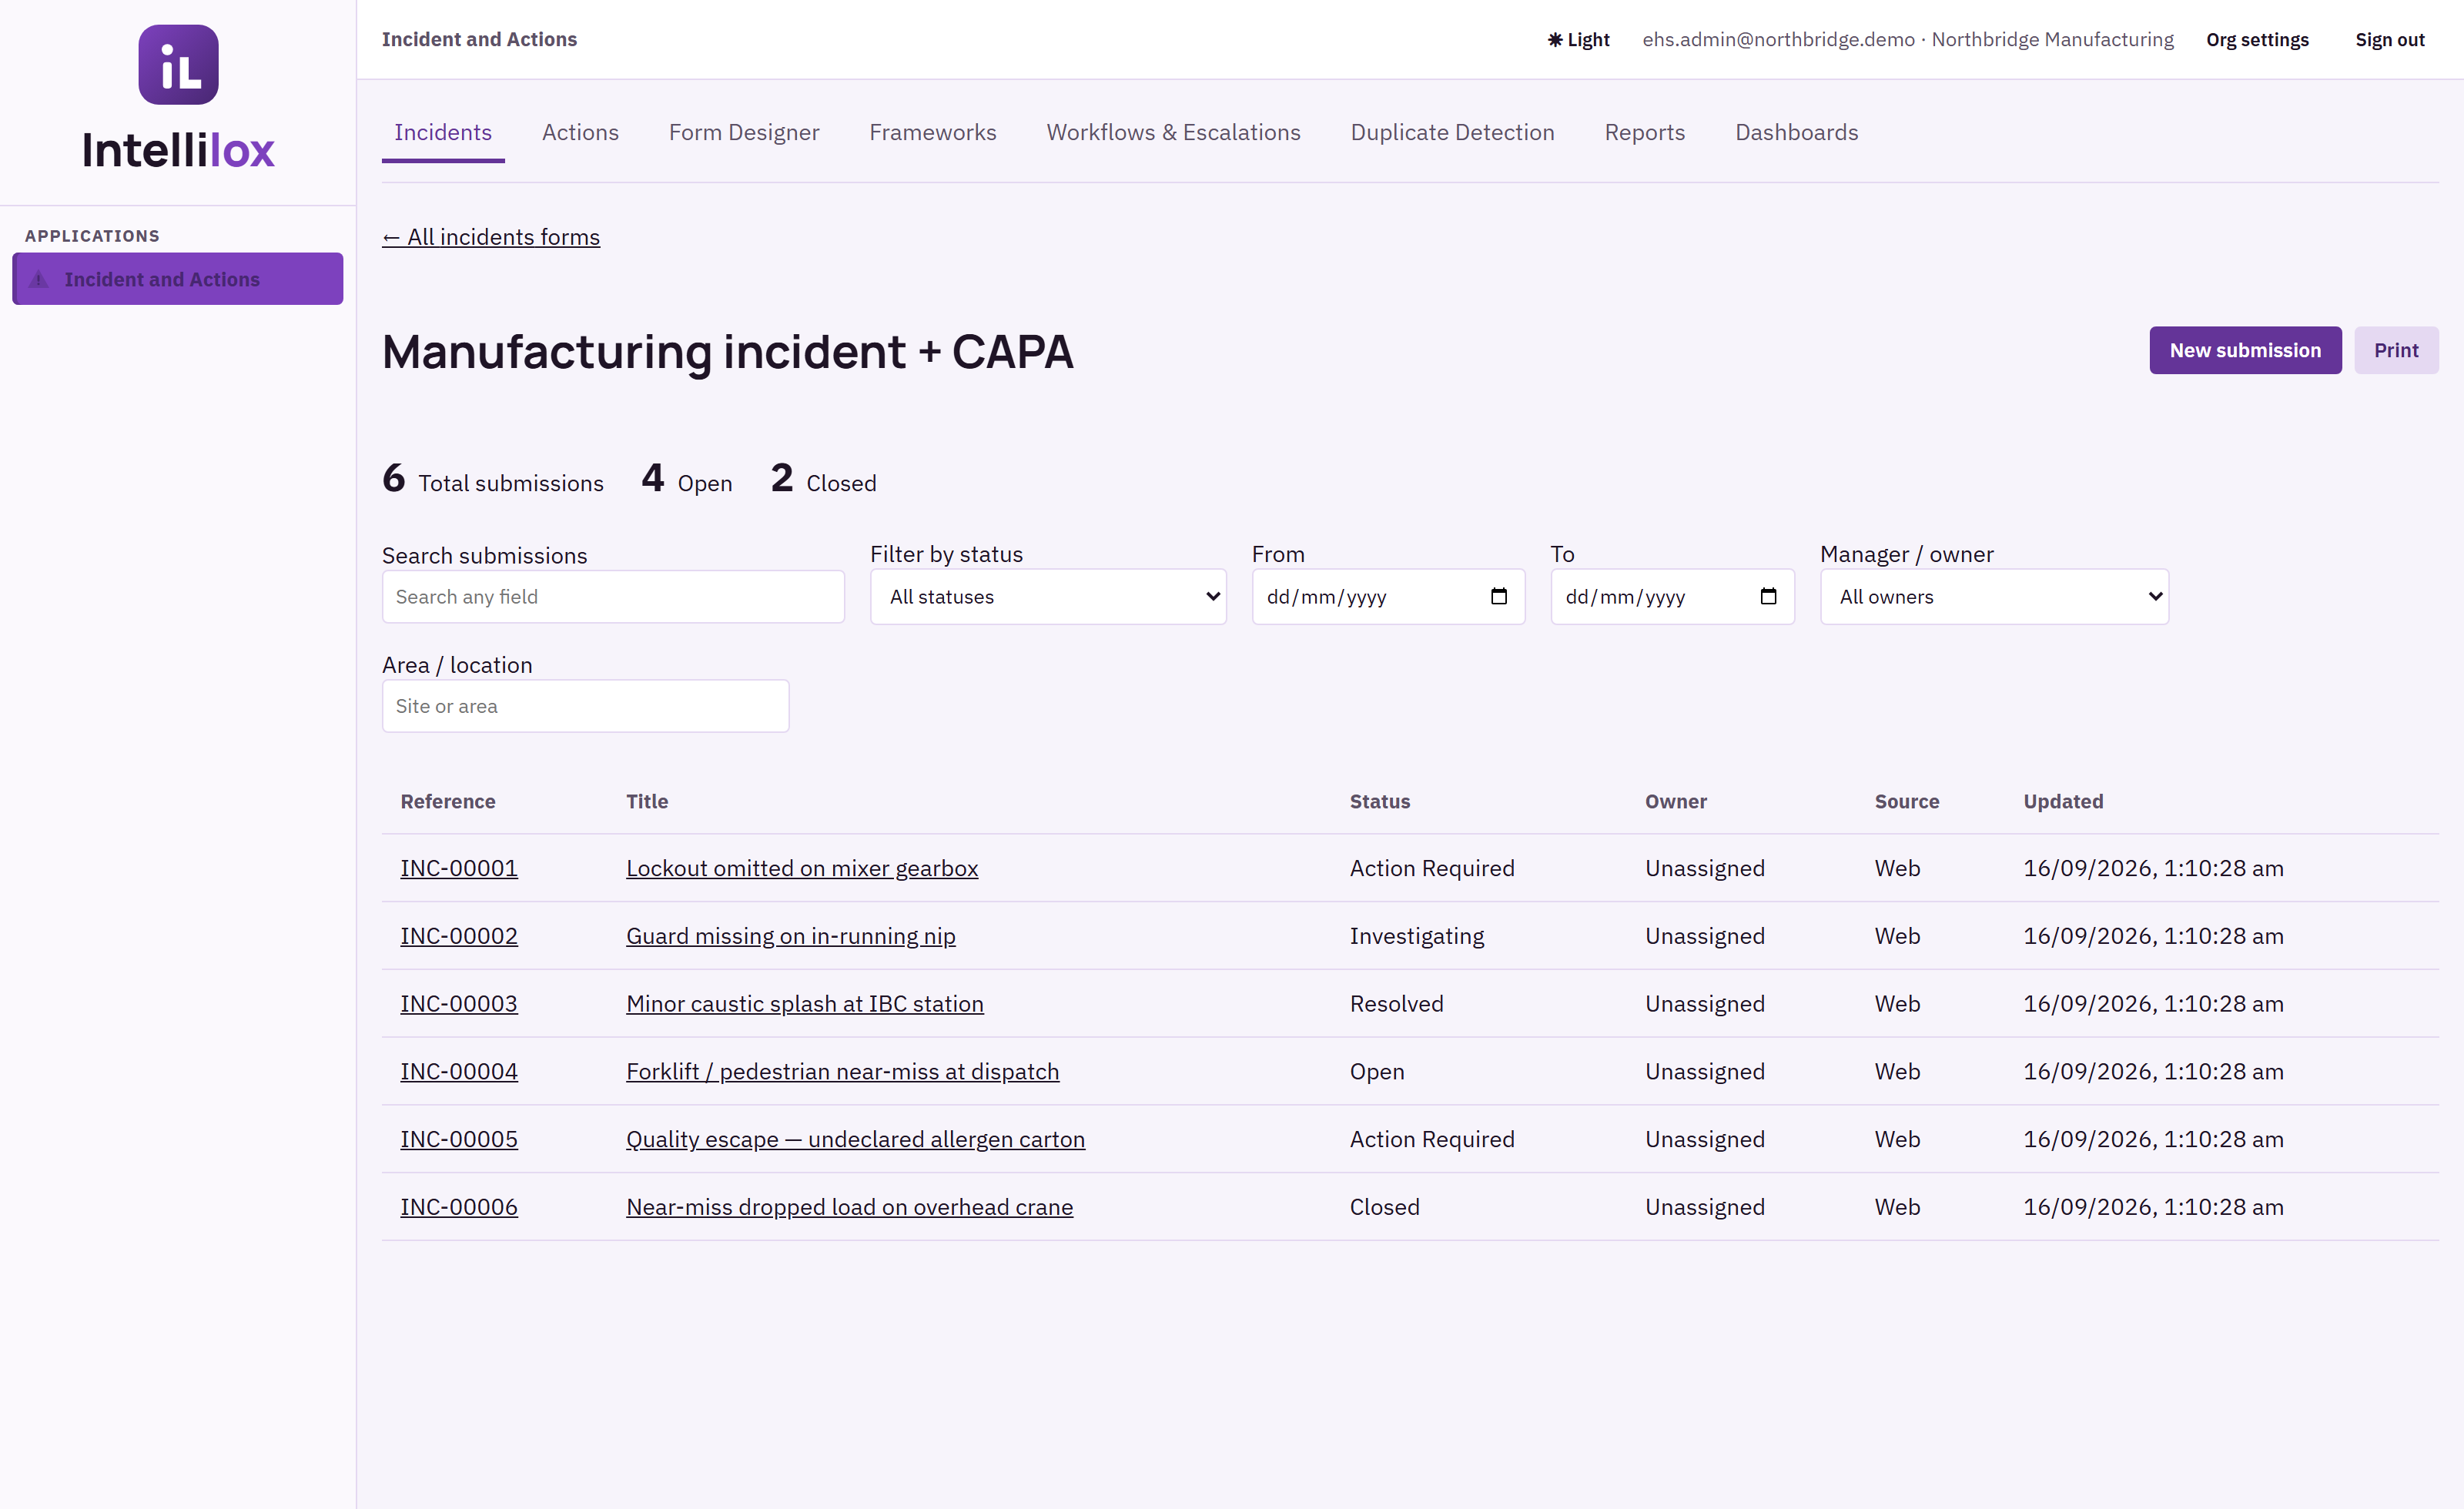Click the 6 Total submissions counter
This screenshot has height=1509, width=2464.
493,479
